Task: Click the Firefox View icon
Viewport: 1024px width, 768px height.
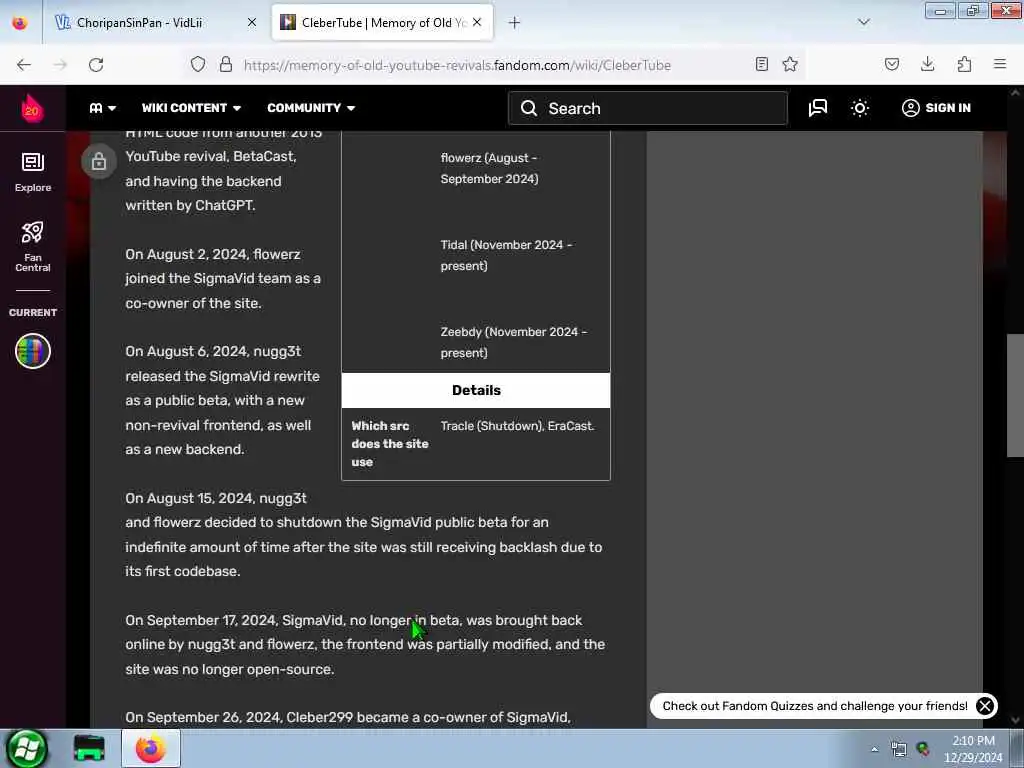Action: pos(20,23)
